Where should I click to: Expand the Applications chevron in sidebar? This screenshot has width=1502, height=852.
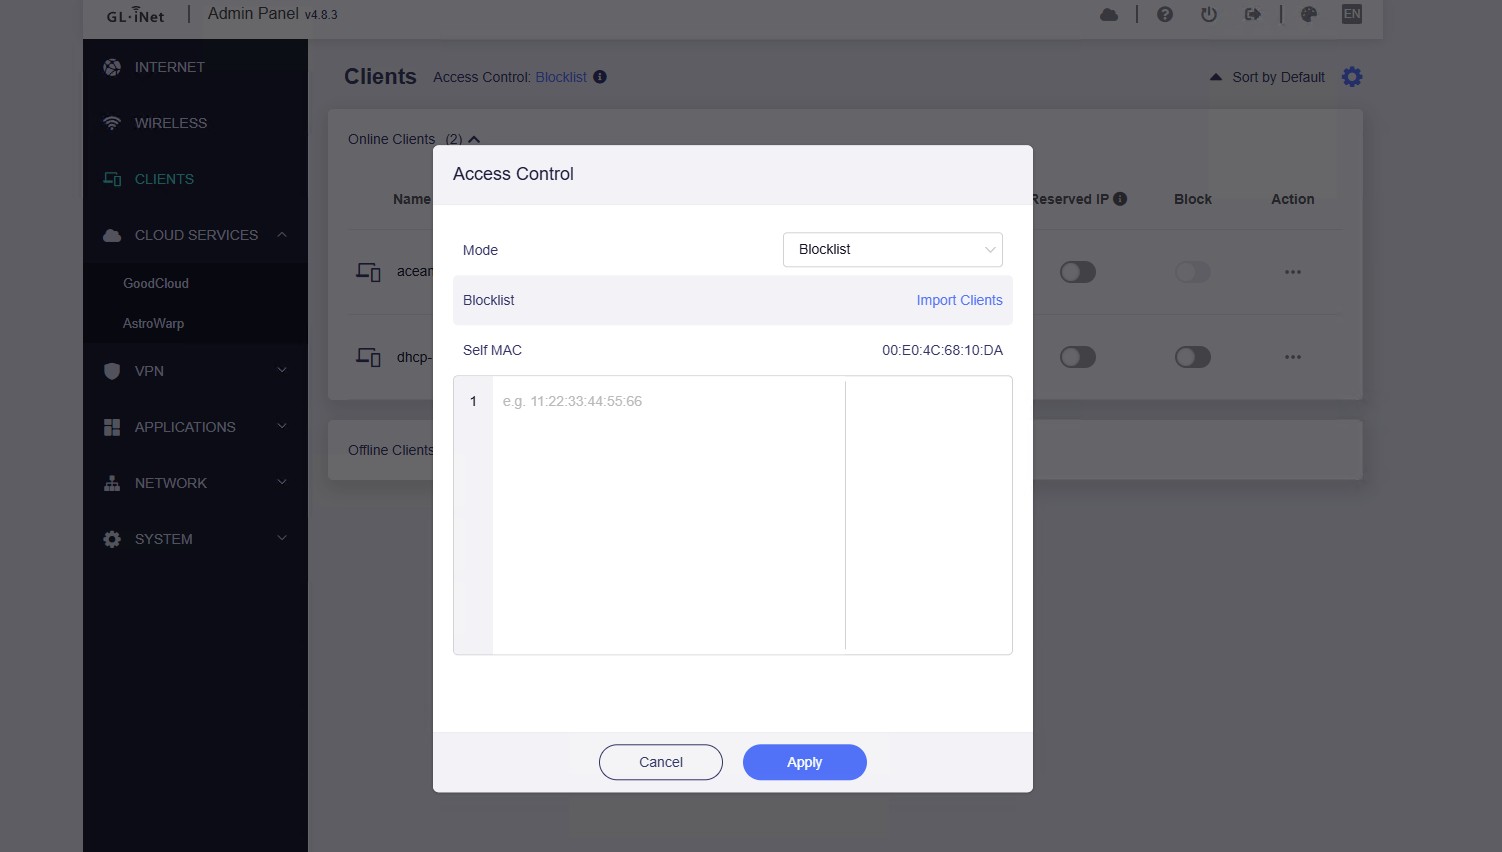tap(282, 427)
